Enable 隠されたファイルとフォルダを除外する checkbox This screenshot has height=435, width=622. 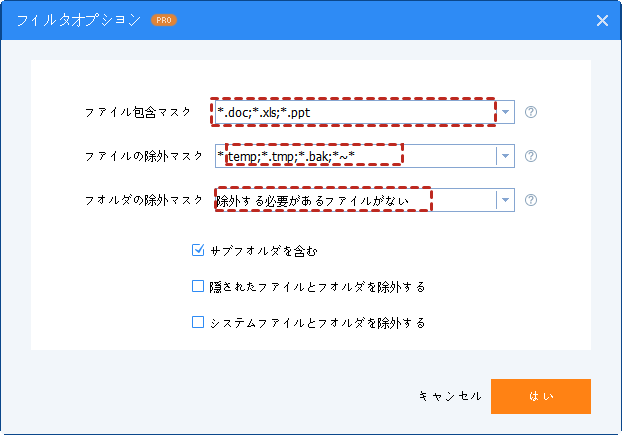coord(198,287)
